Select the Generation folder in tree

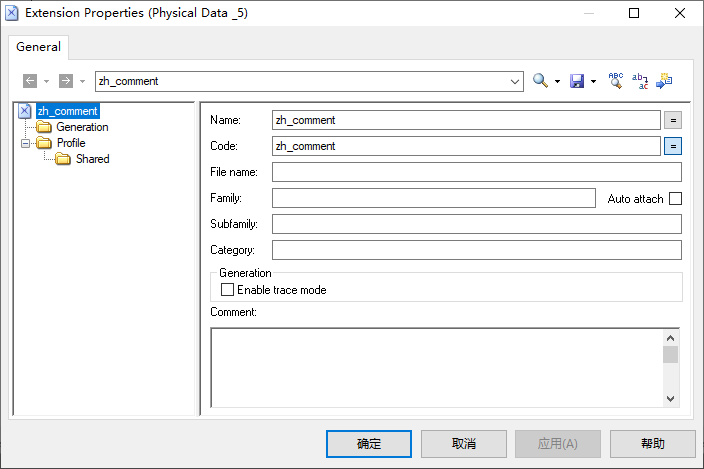click(x=82, y=127)
